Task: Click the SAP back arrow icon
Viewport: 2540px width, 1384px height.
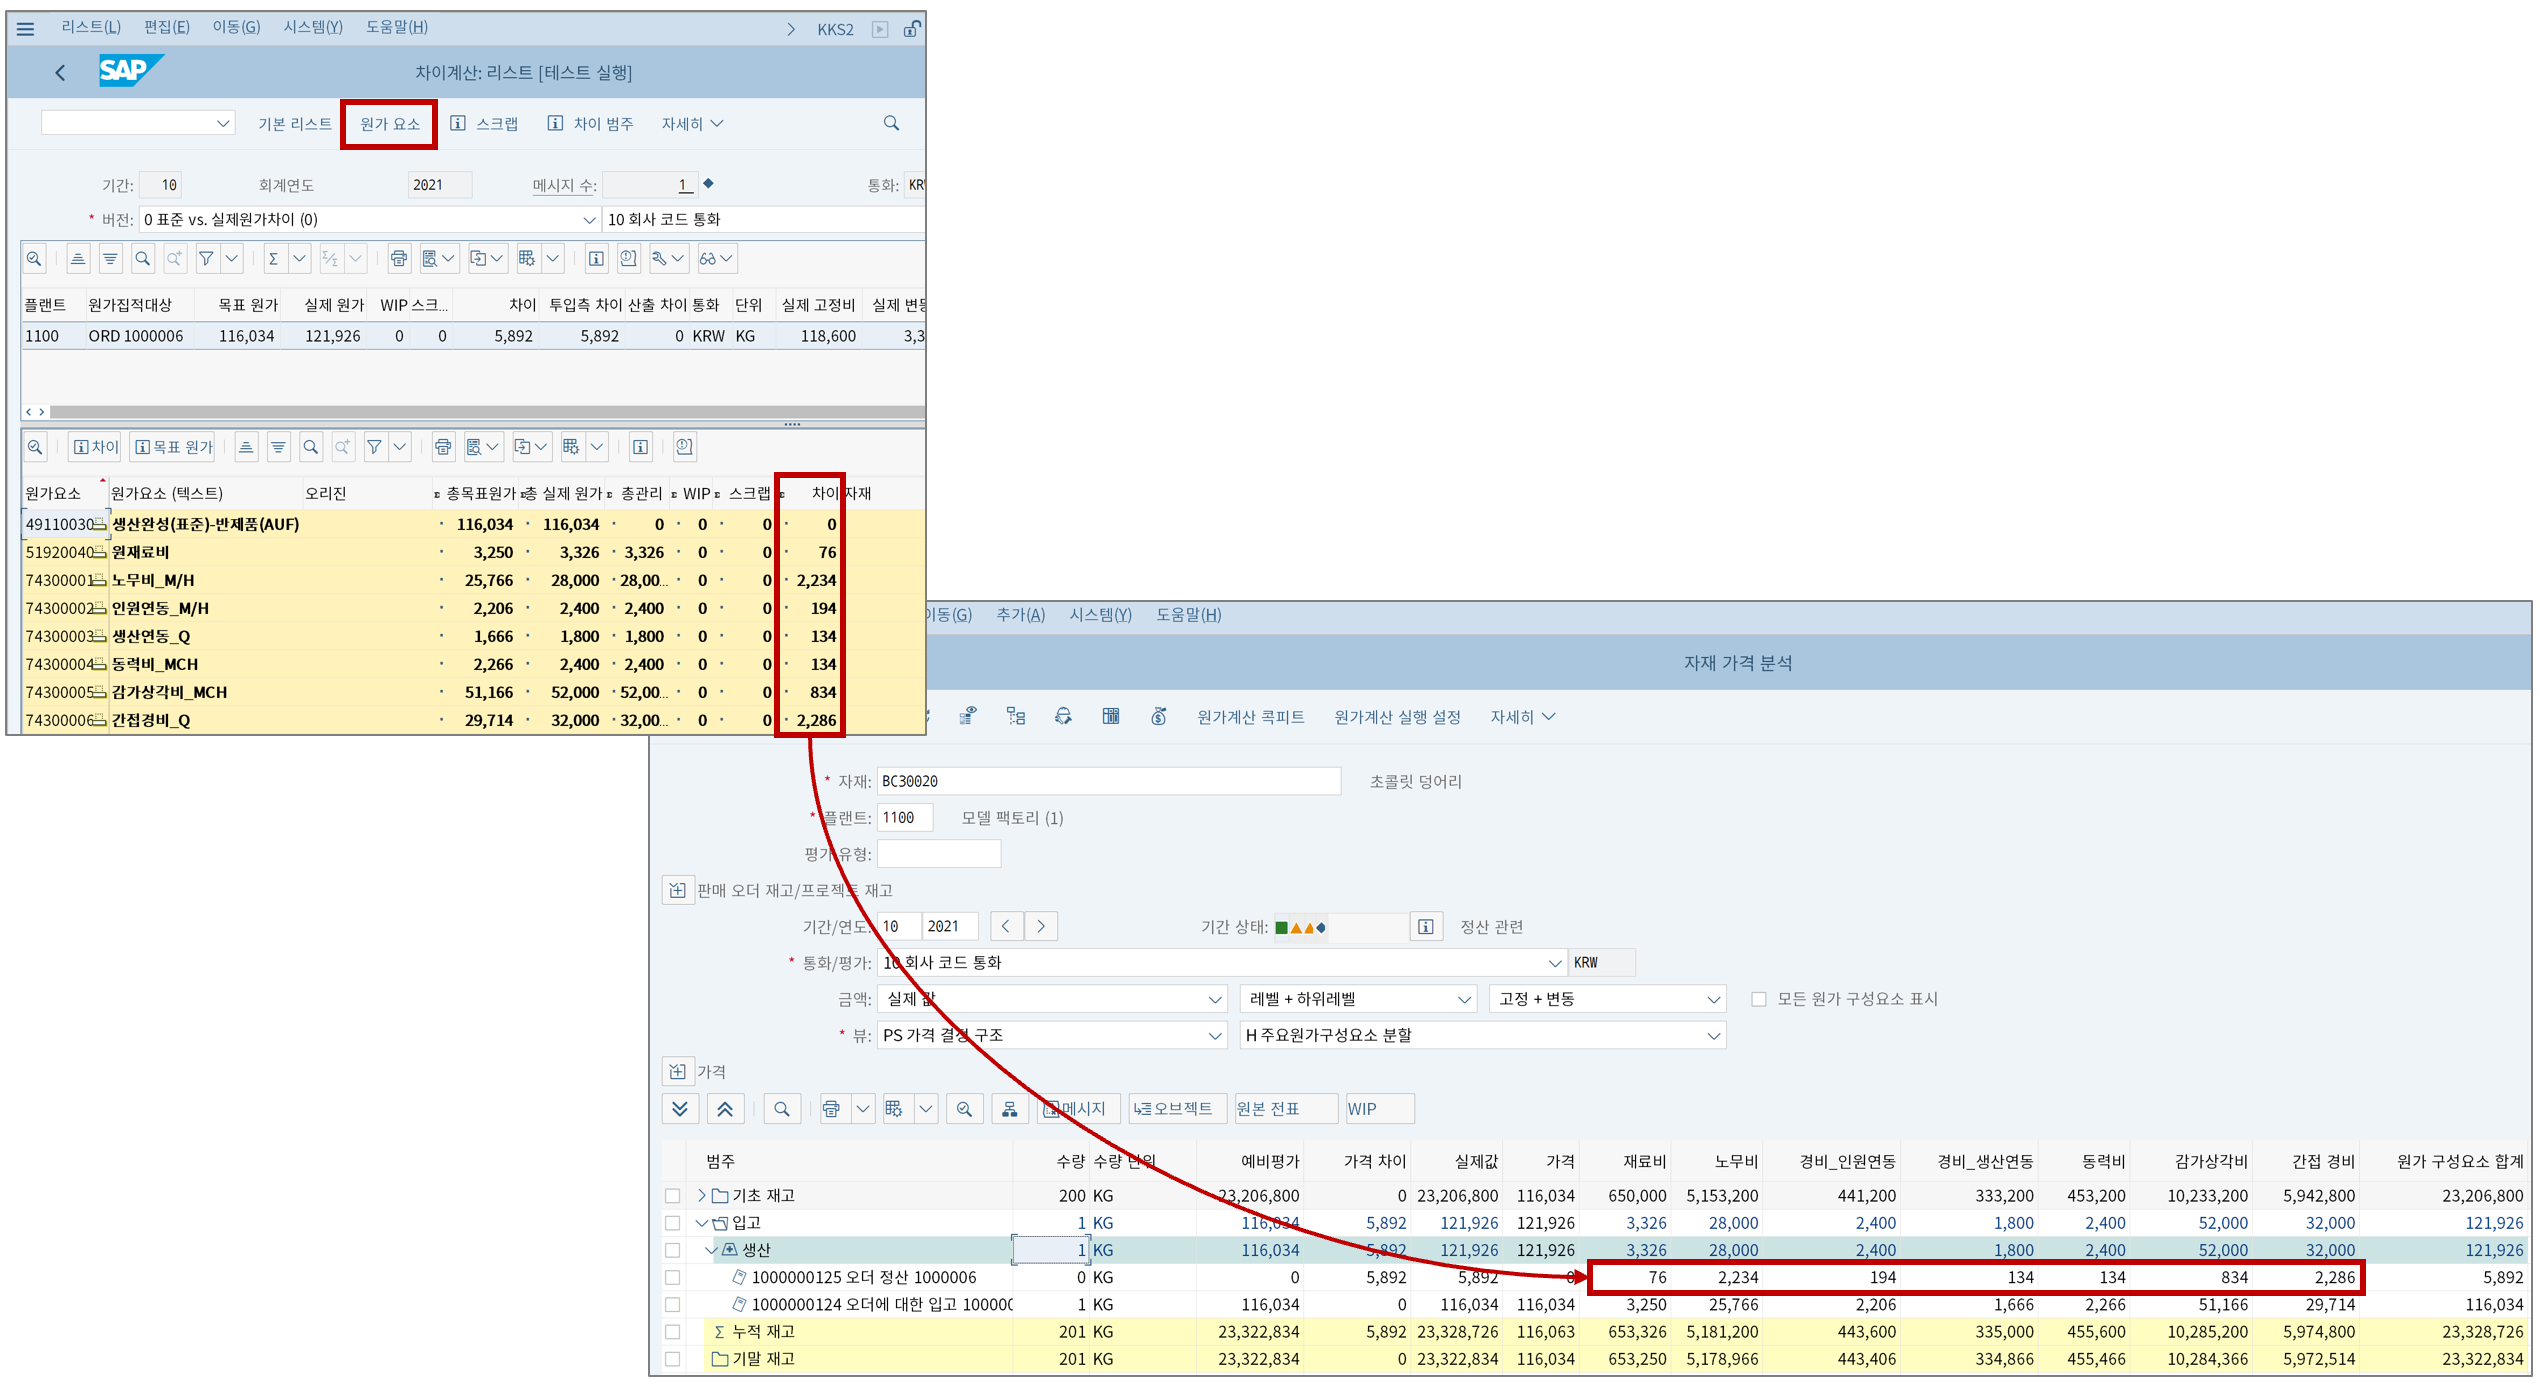Action: (x=60, y=73)
